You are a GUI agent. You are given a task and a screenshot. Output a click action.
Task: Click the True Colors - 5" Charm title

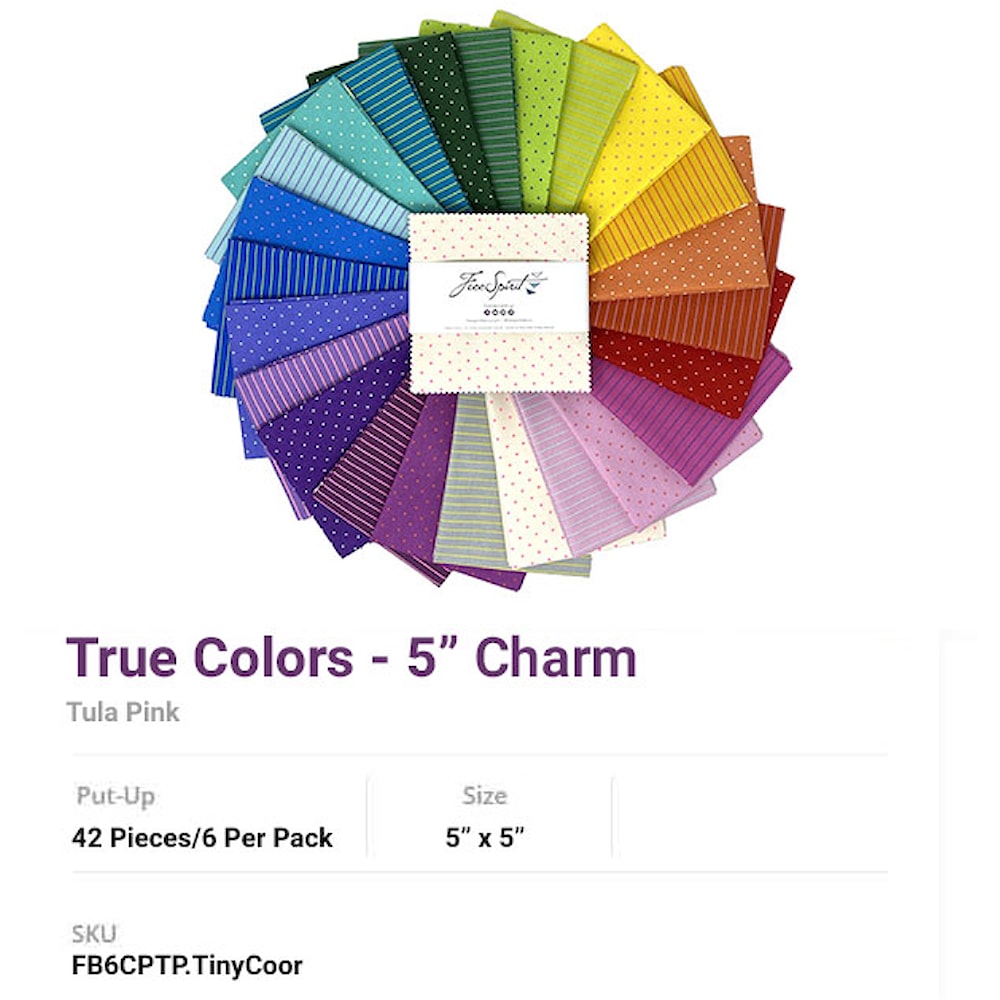(351, 657)
